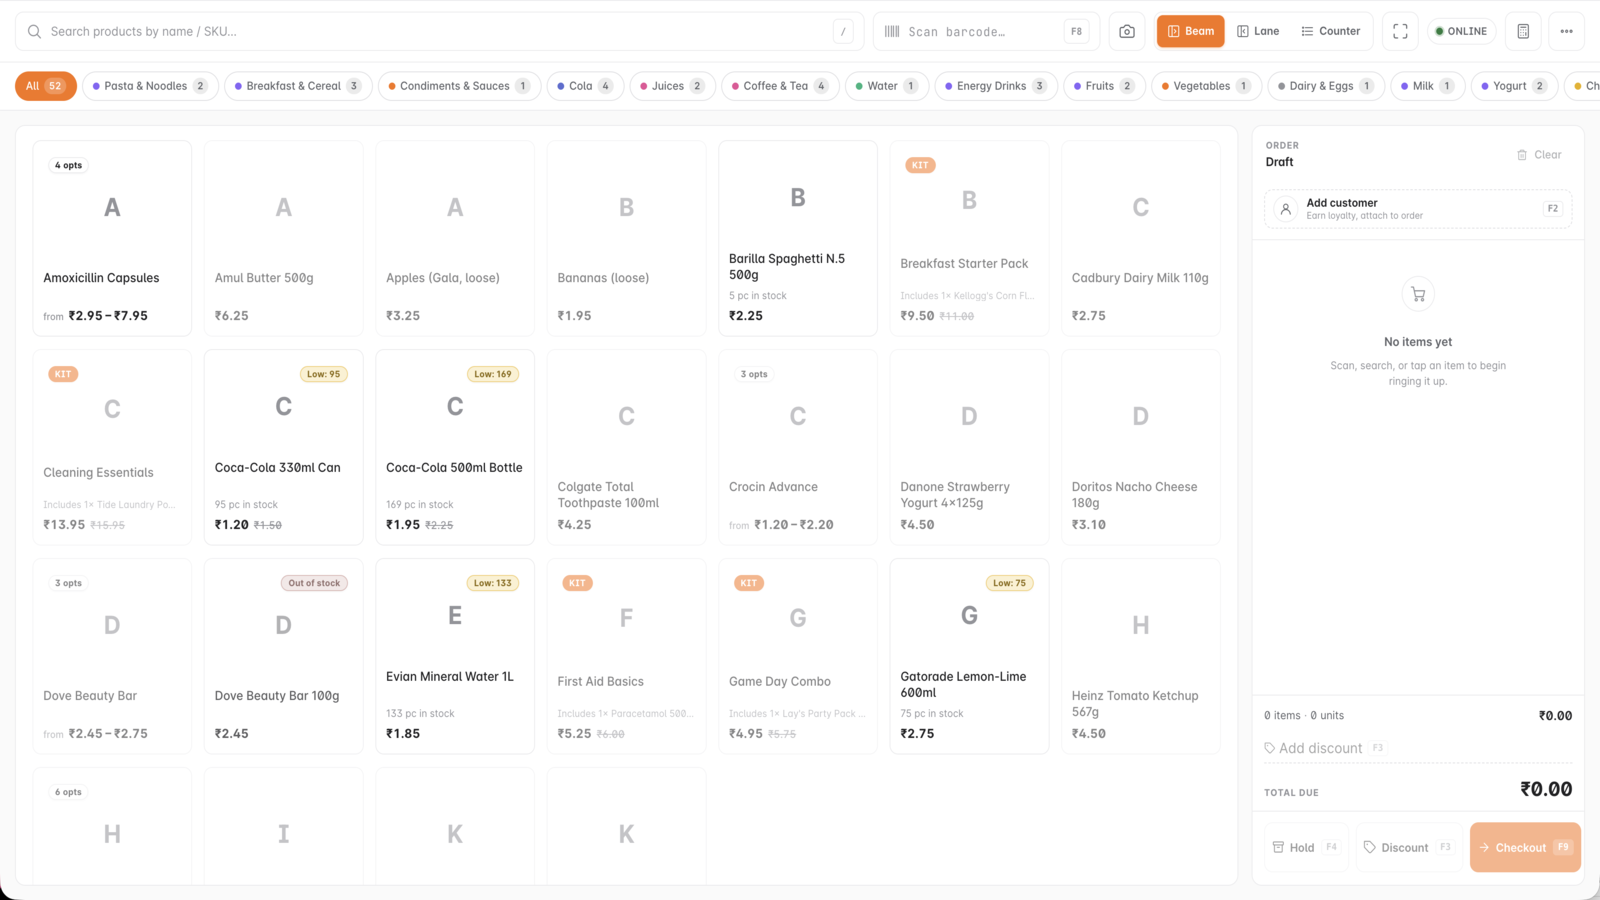Clear the draft order

(x=1539, y=155)
